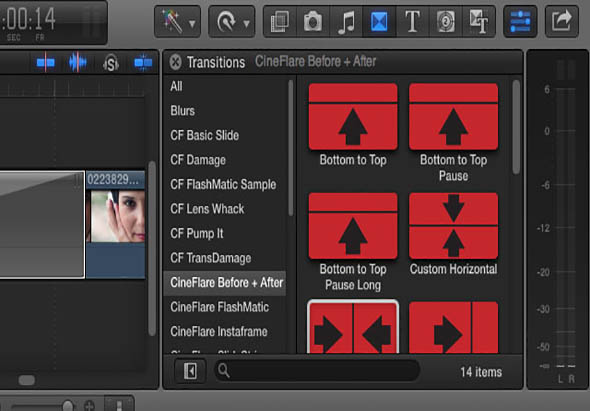Choose the Bottom to Top transition

tap(353, 117)
